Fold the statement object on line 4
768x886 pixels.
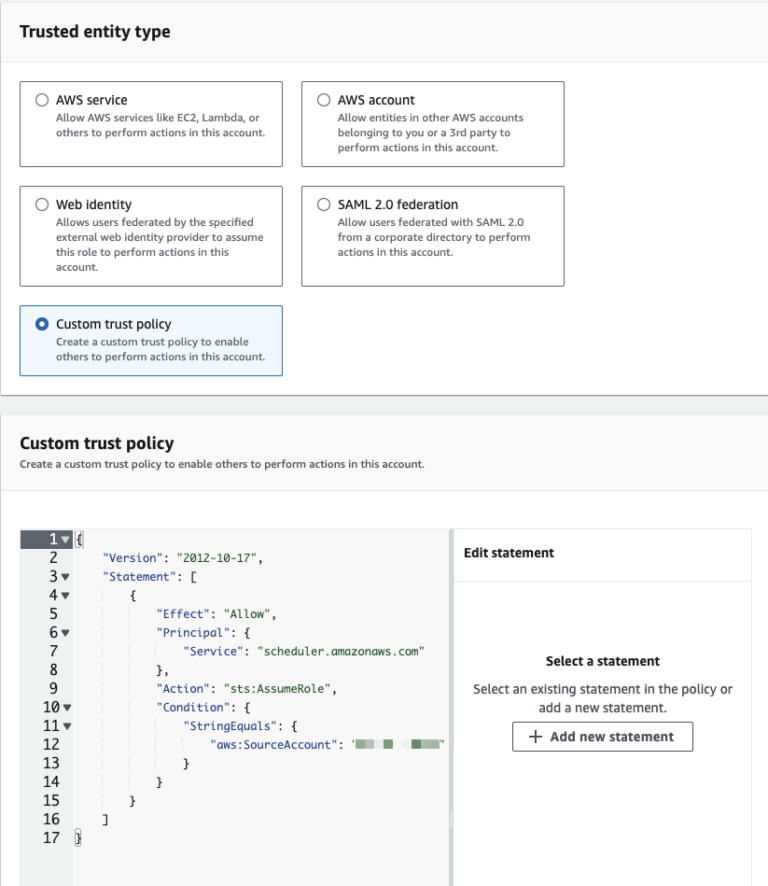(66, 596)
